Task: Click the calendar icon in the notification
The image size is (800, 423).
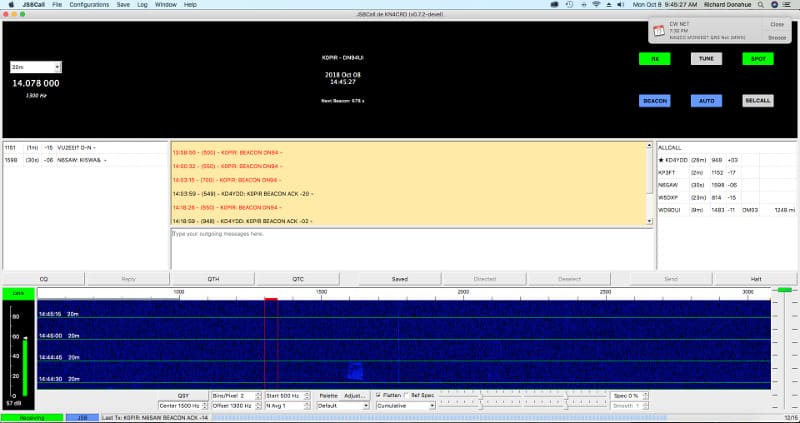Action: (659, 31)
